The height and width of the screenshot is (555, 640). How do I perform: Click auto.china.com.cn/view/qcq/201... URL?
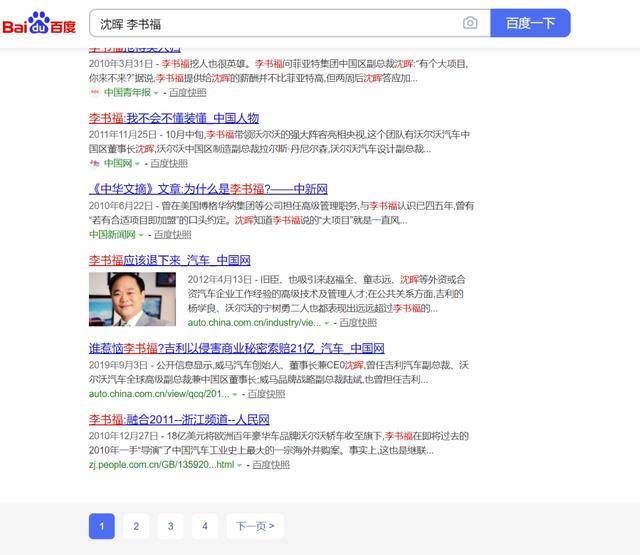[159, 394]
